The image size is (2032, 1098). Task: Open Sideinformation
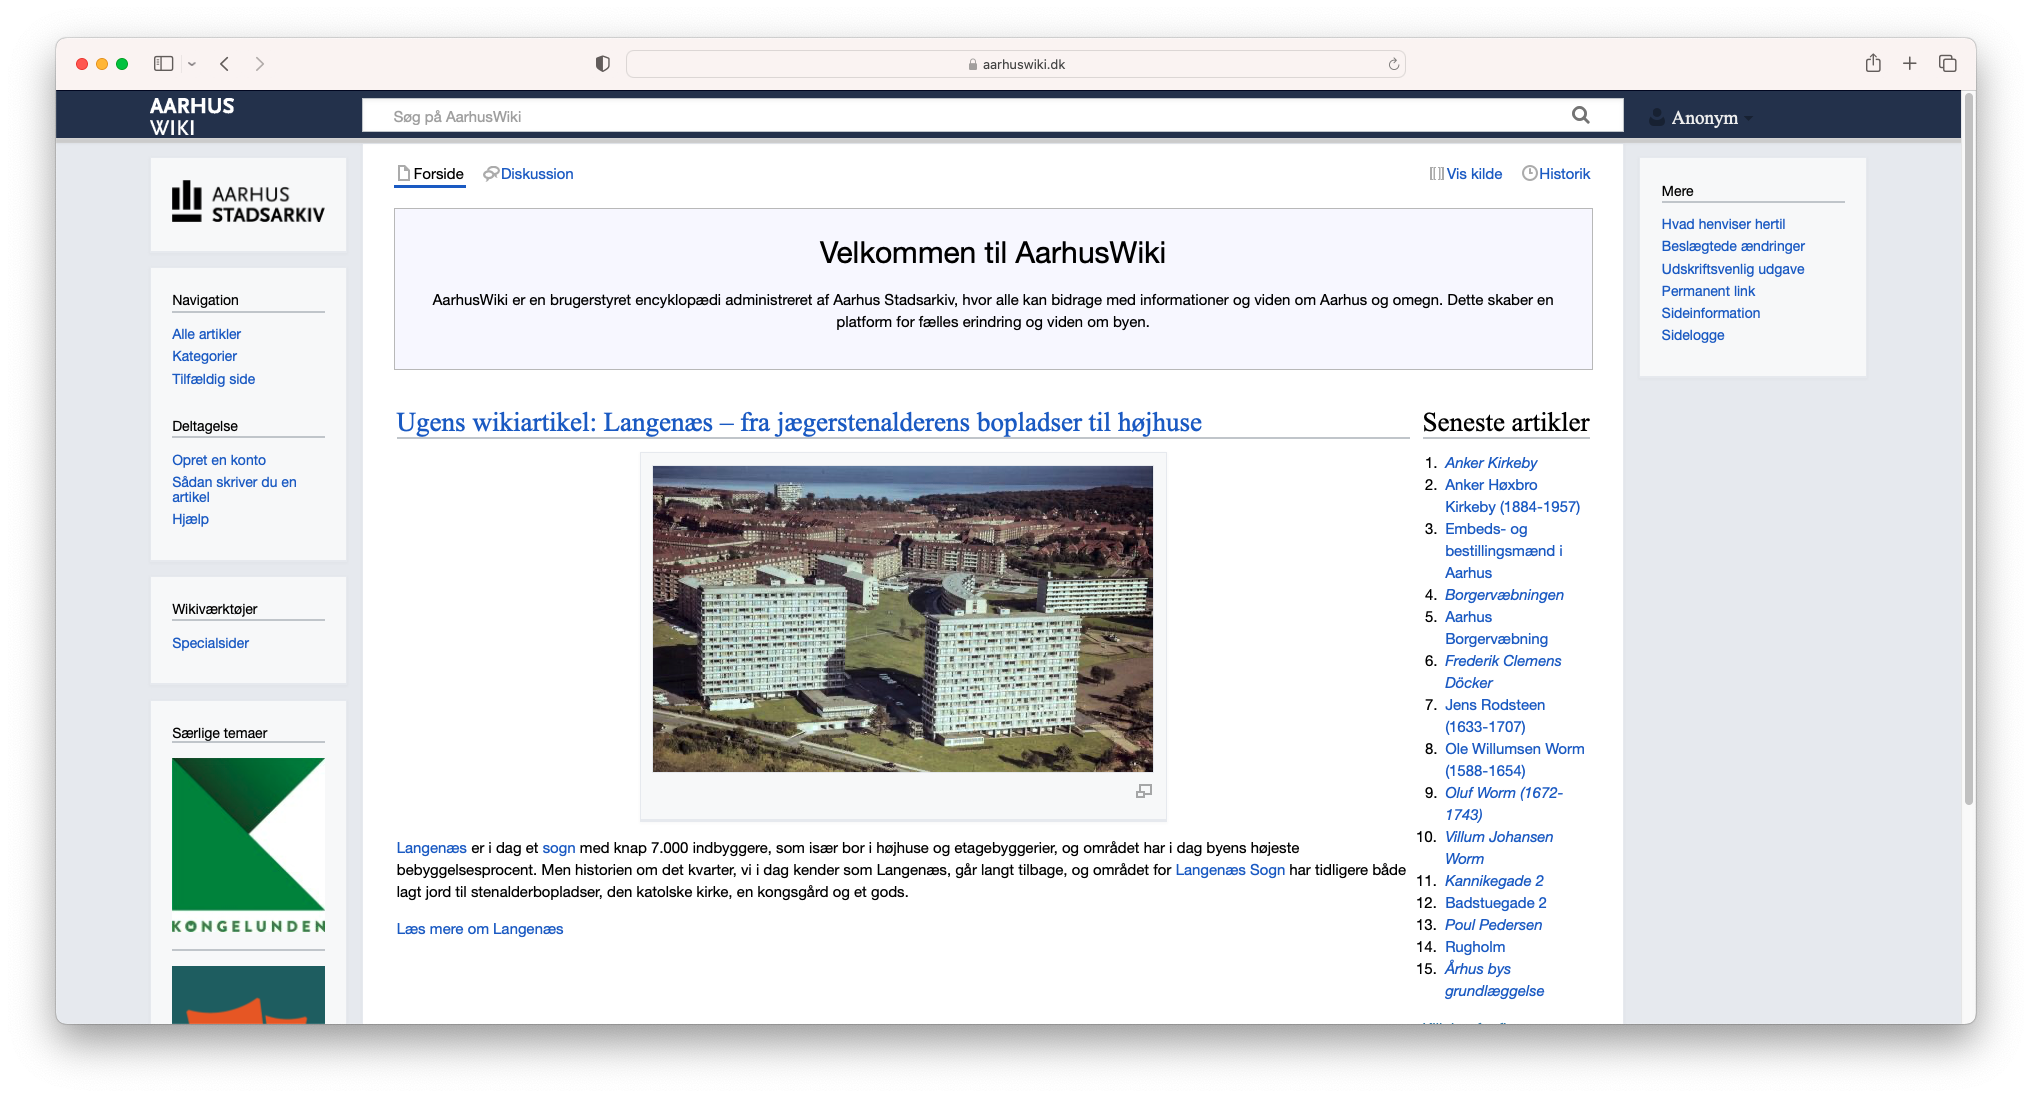tap(1711, 313)
